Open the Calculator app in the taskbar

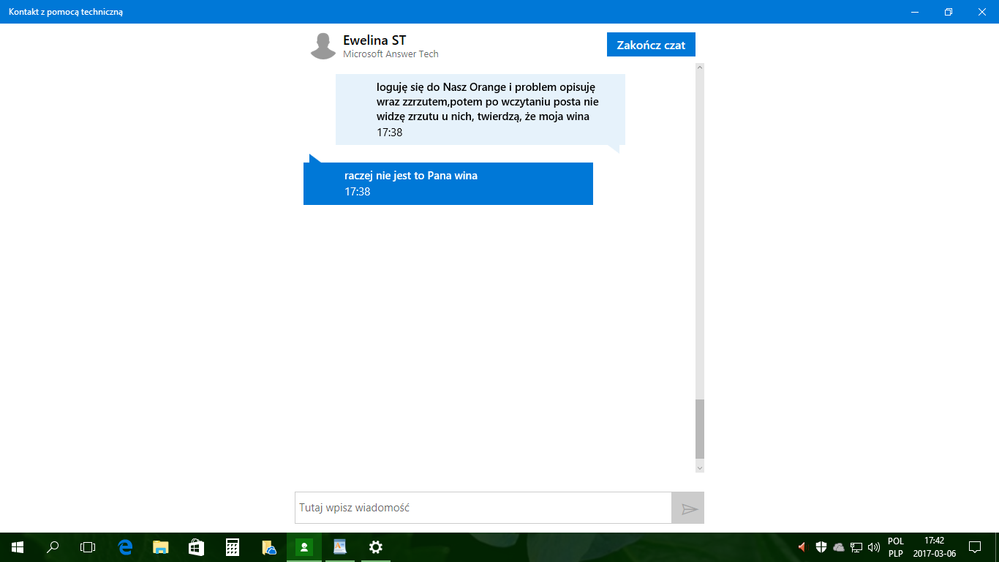pyautogui.click(x=232, y=547)
